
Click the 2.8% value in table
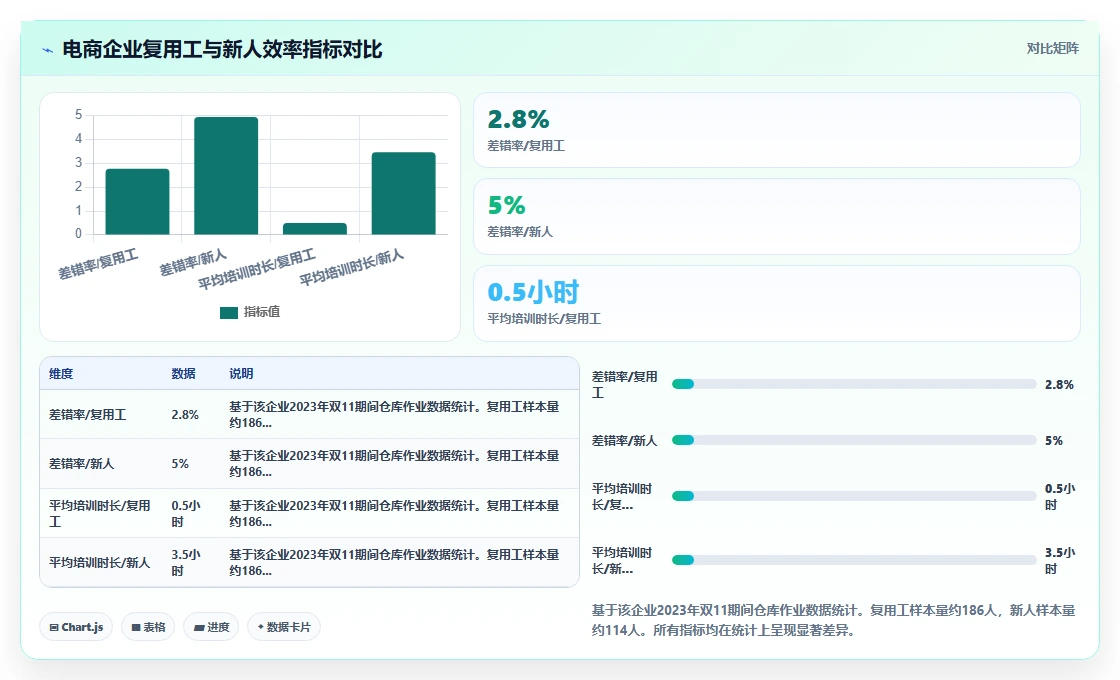(185, 414)
